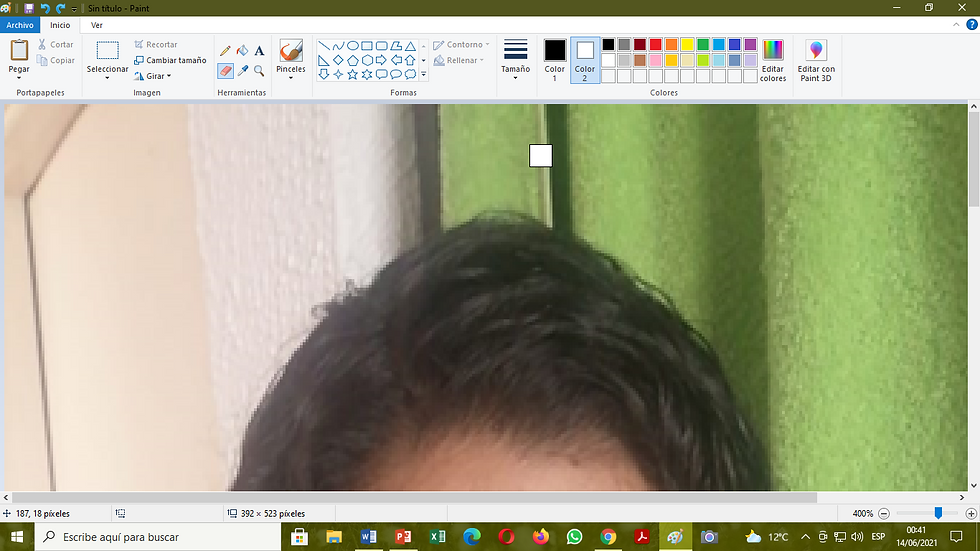Select the Eraser tool

point(226,71)
